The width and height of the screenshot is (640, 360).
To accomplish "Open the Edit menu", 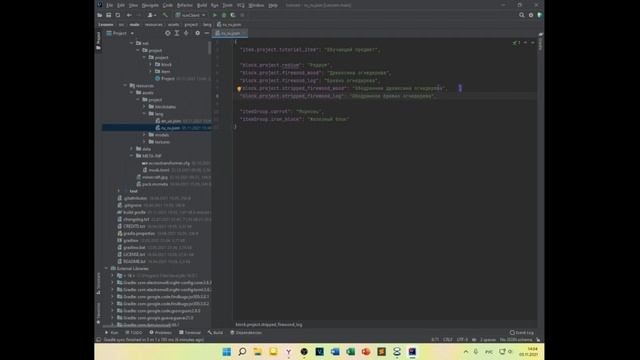I will coord(121,5).
